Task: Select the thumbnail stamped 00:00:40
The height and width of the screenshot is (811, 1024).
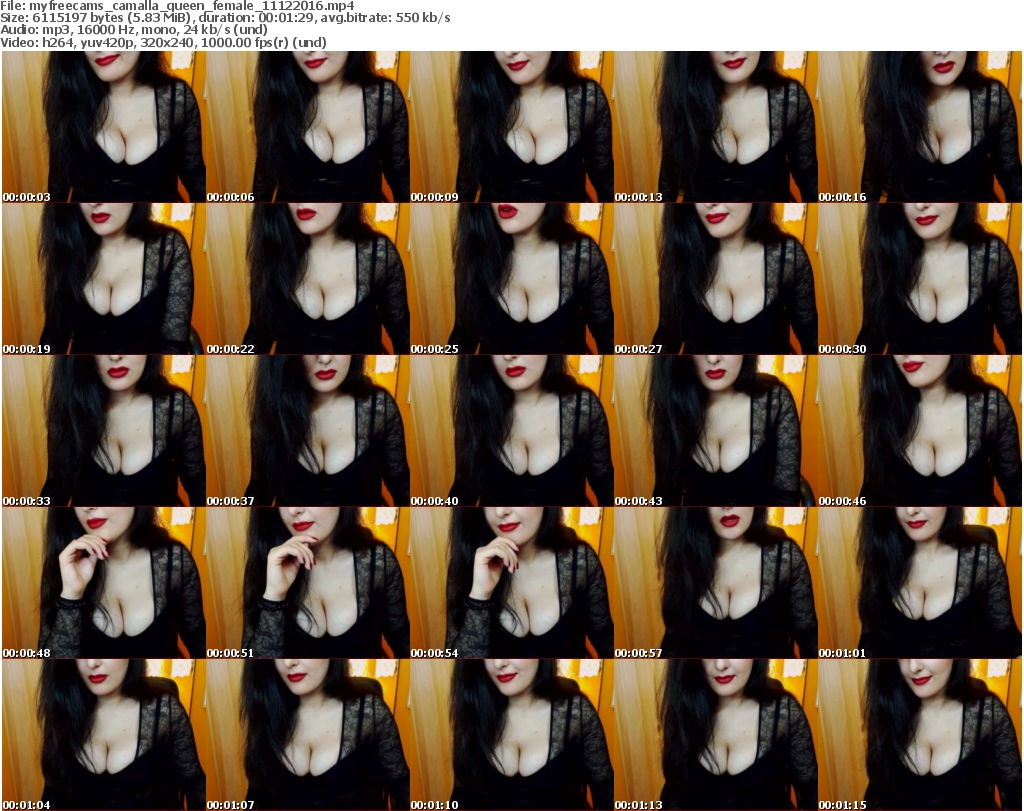Action: [x=512, y=431]
